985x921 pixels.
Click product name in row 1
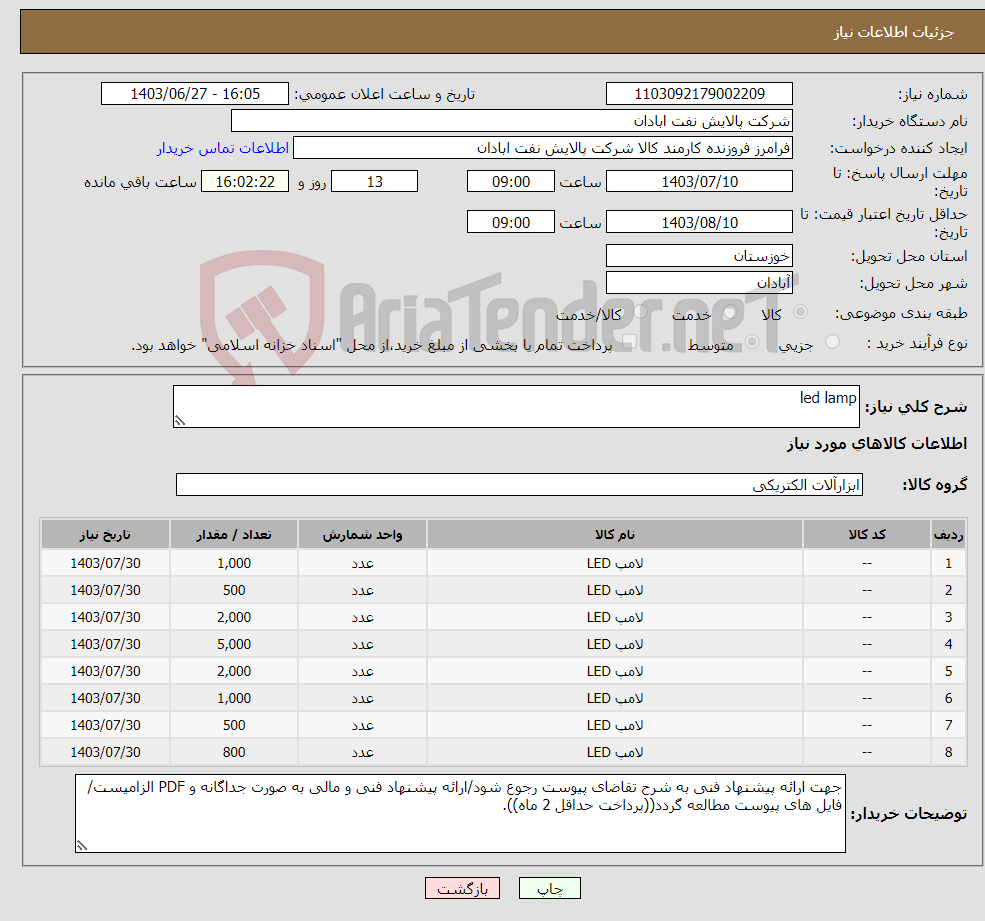point(615,563)
